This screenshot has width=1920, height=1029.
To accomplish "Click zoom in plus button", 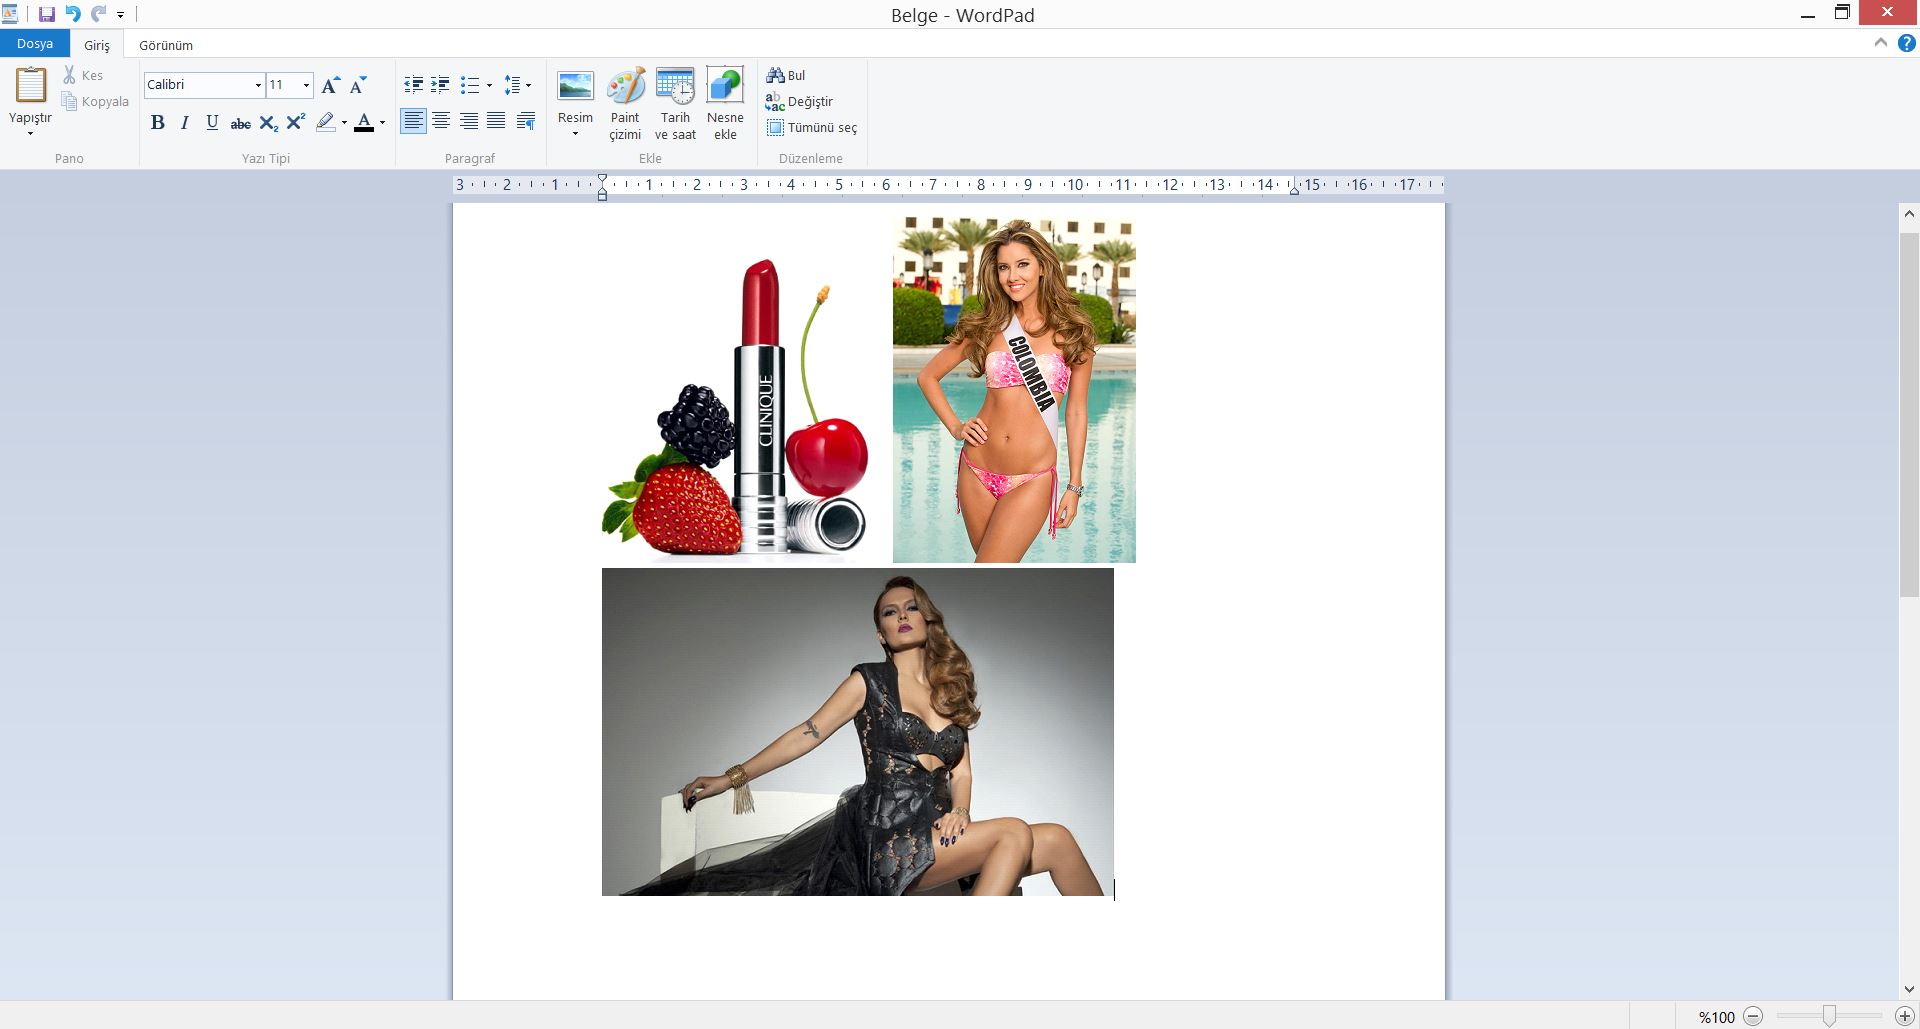I will (x=1905, y=1016).
